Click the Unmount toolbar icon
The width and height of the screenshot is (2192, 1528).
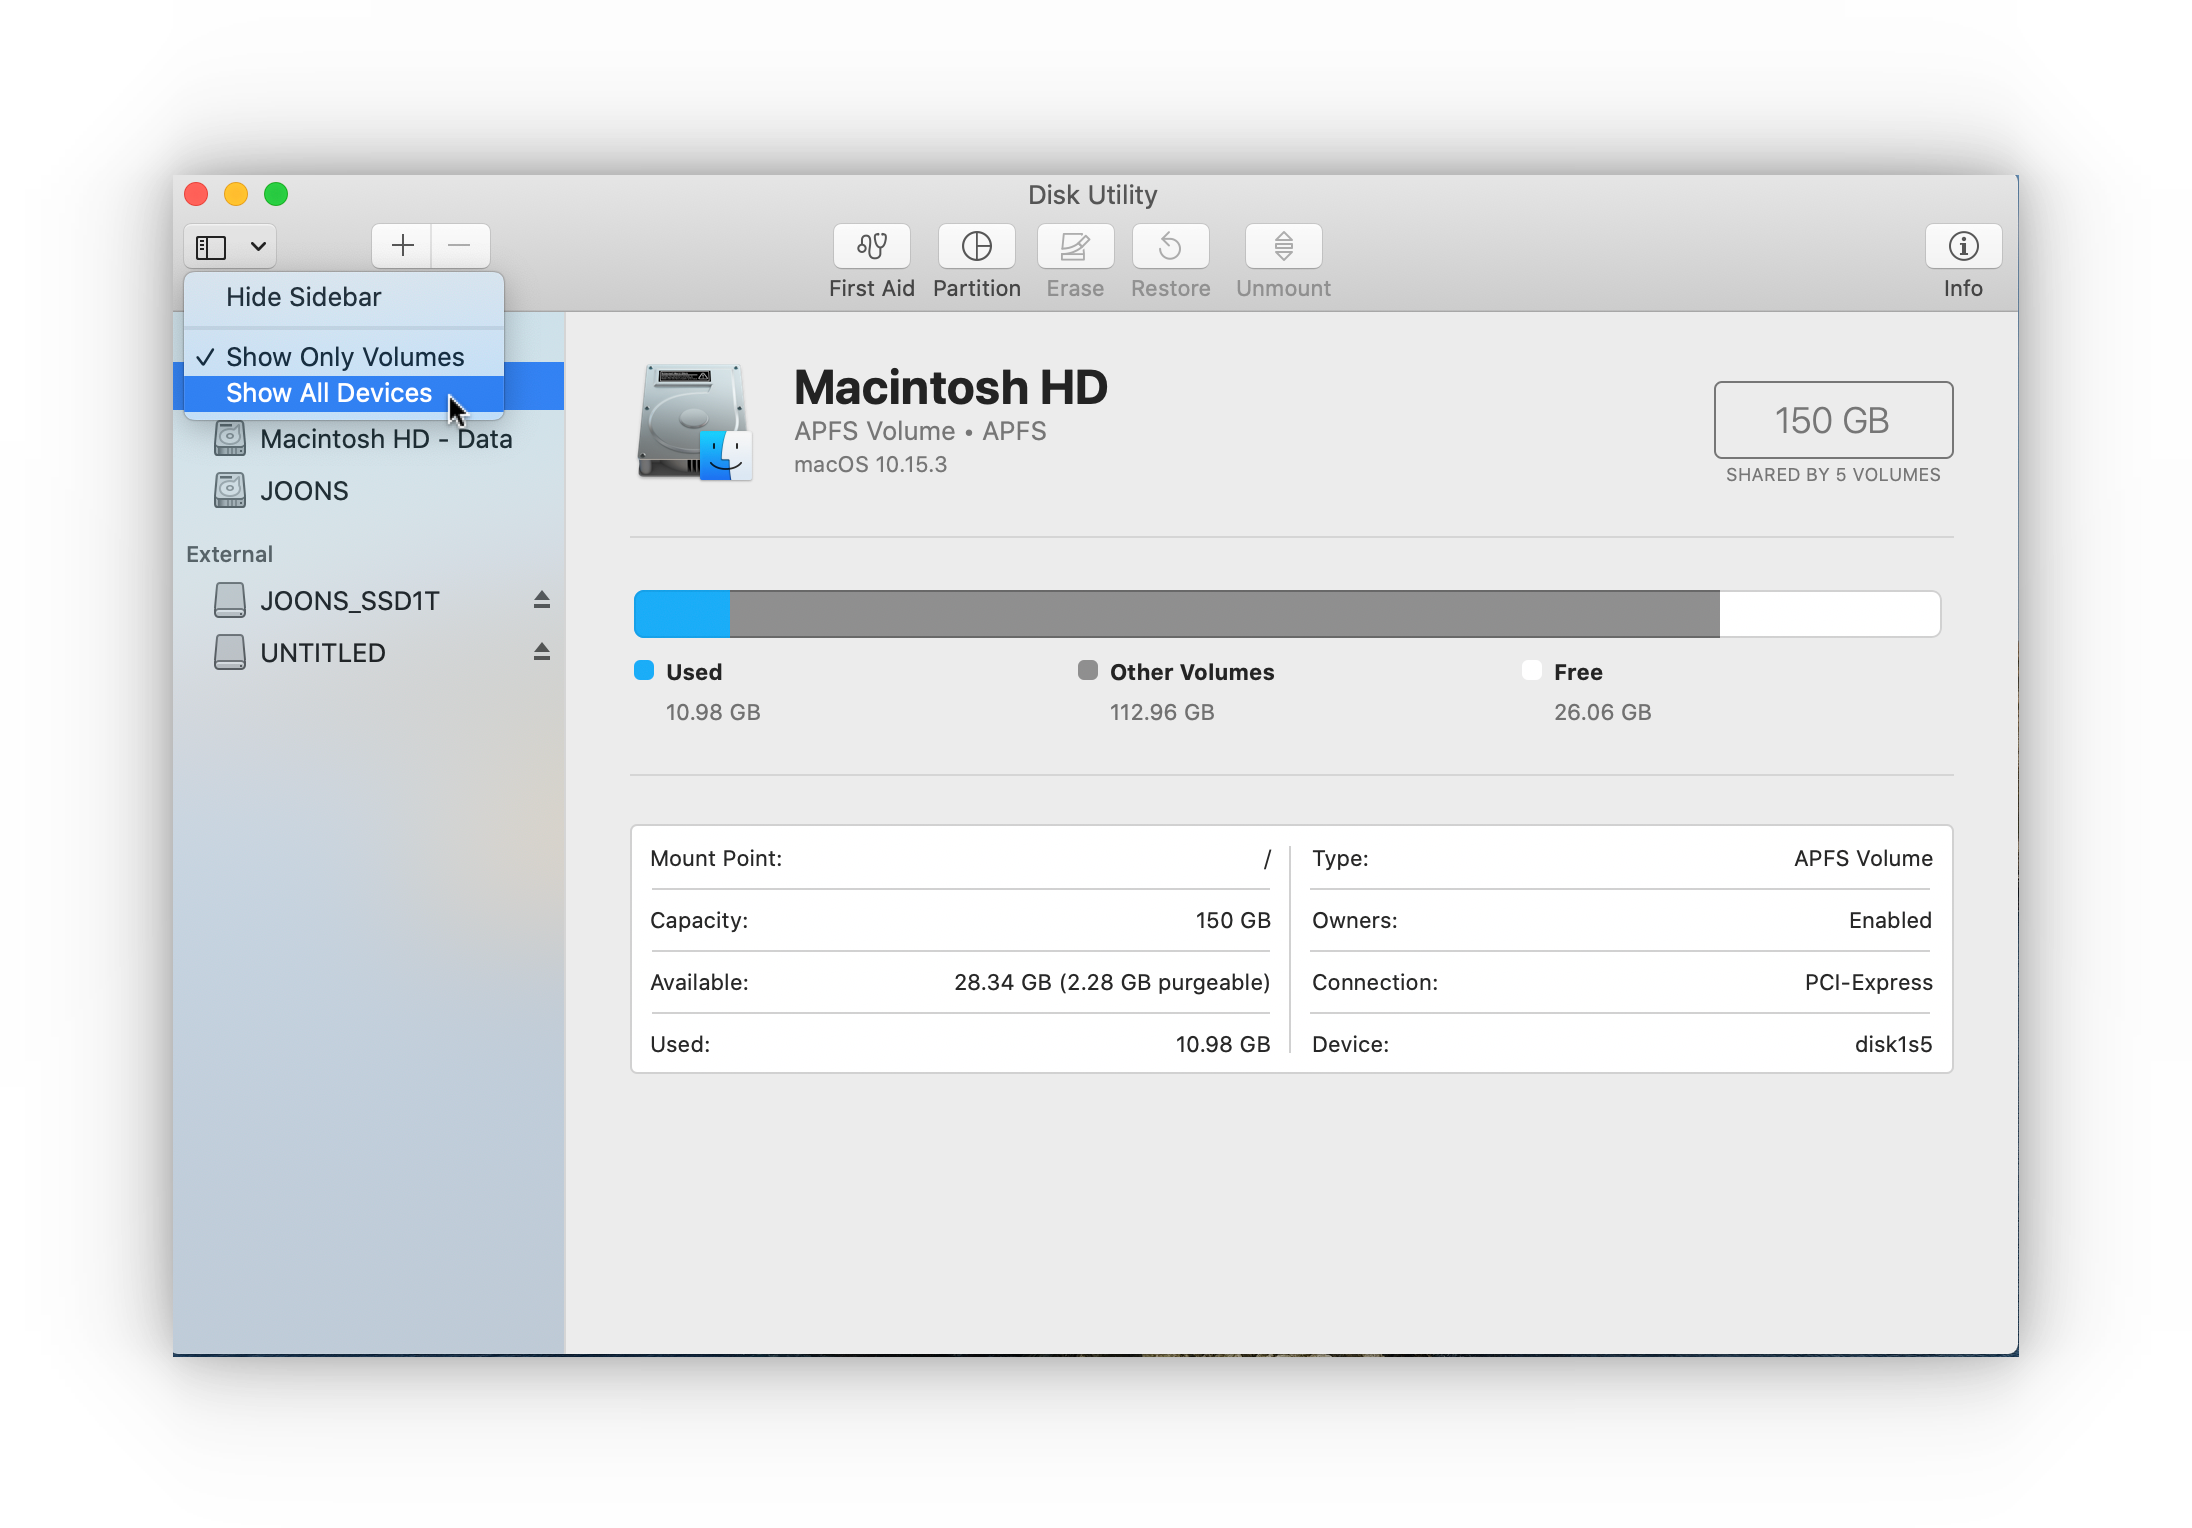1283,246
